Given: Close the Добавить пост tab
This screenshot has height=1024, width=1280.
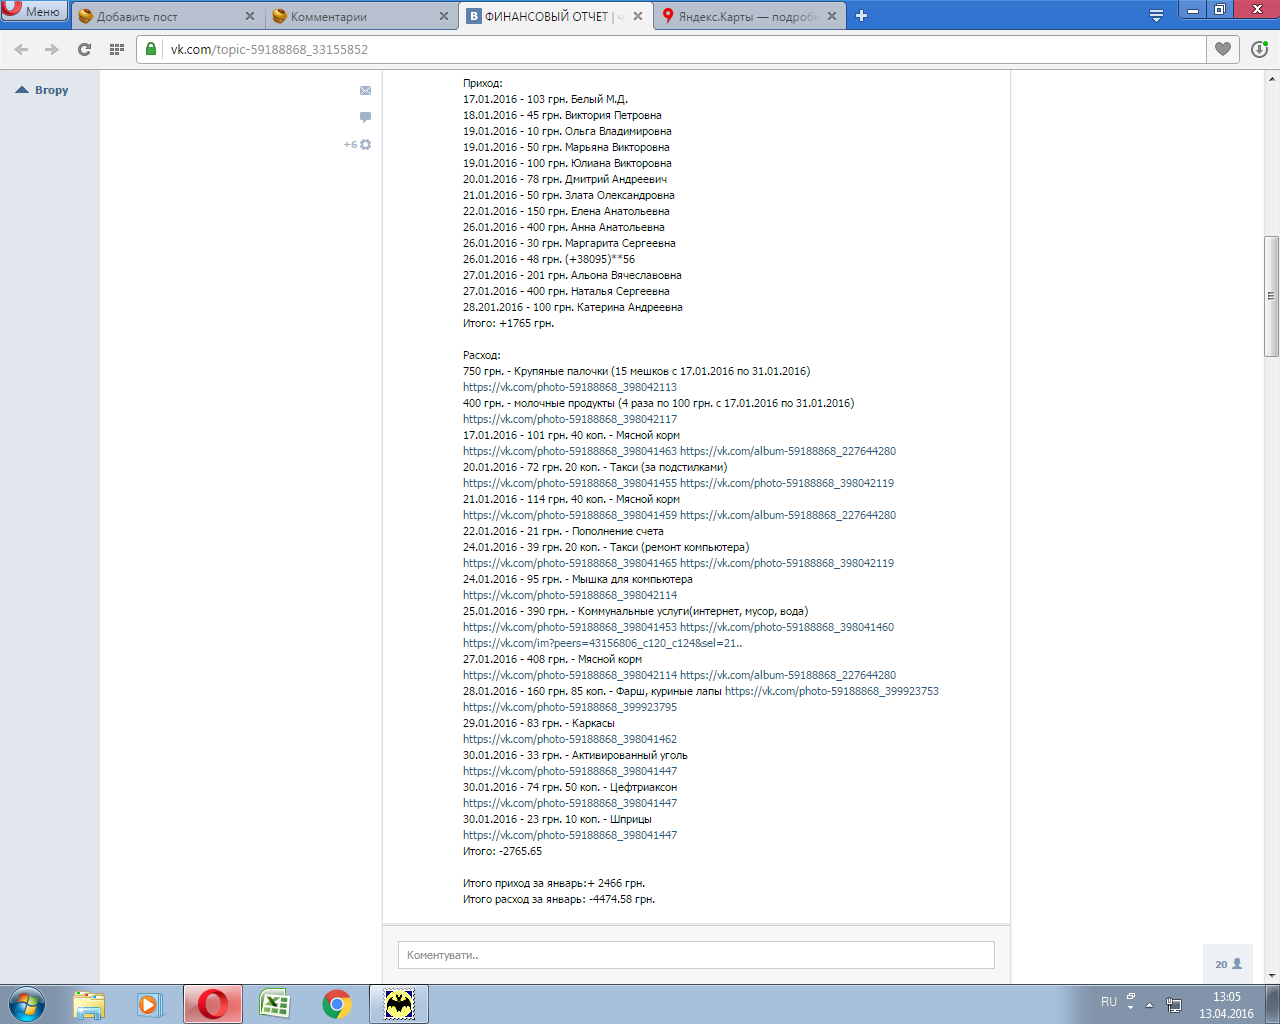Looking at the screenshot, I should click(x=249, y=16).
